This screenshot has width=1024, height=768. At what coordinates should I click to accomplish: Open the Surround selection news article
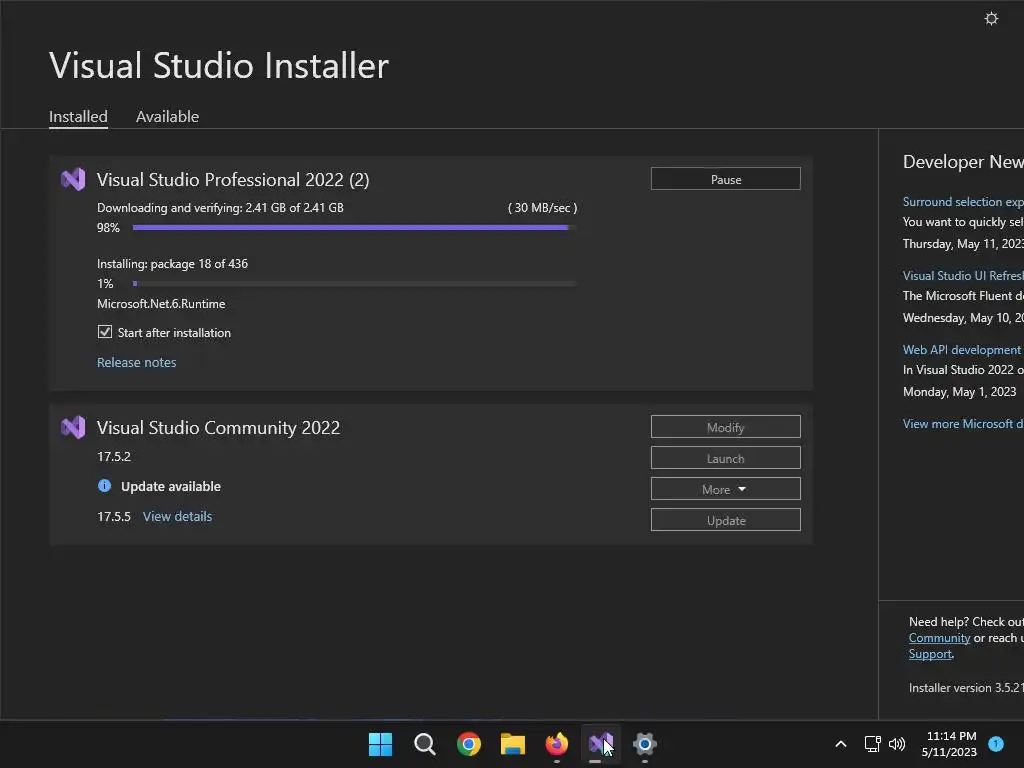(x=963, y=202)
